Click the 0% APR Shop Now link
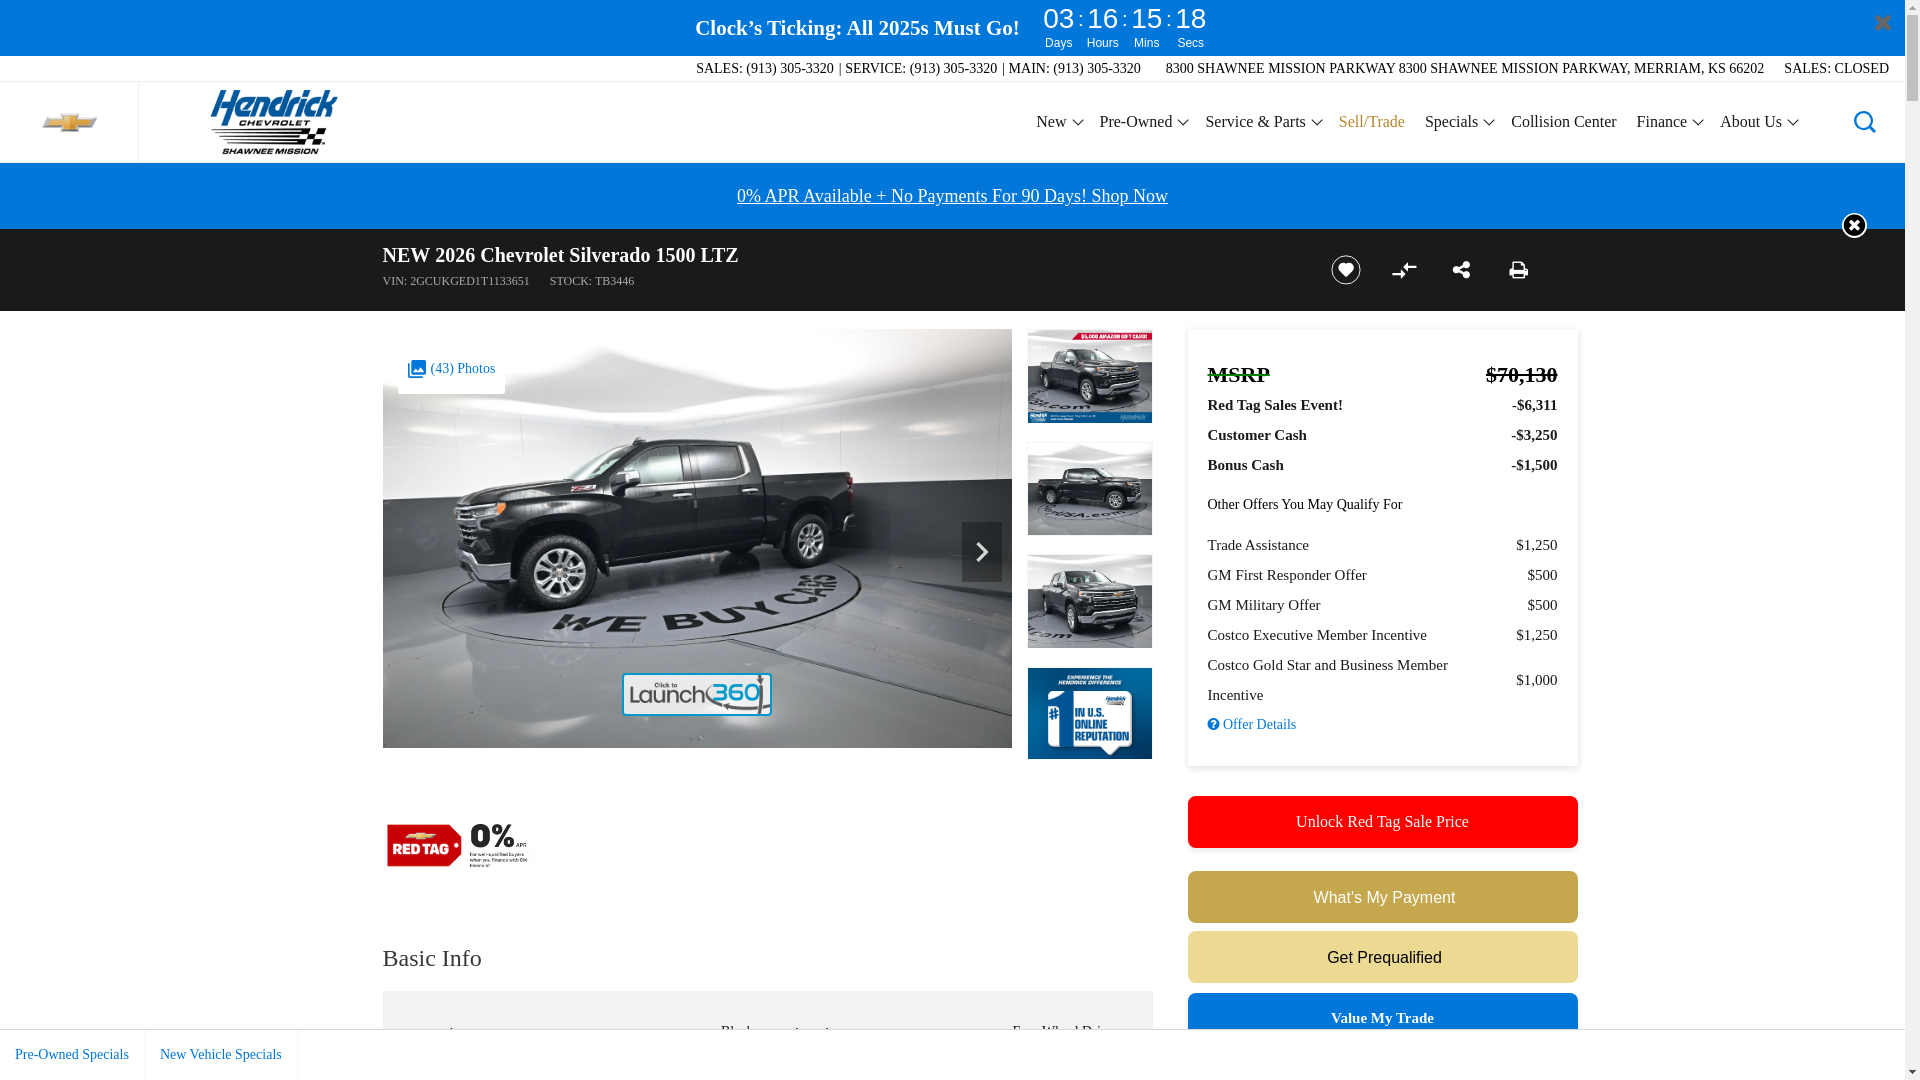The width and height of the screenshot is (1920, 1080). (x=952, y=196)
